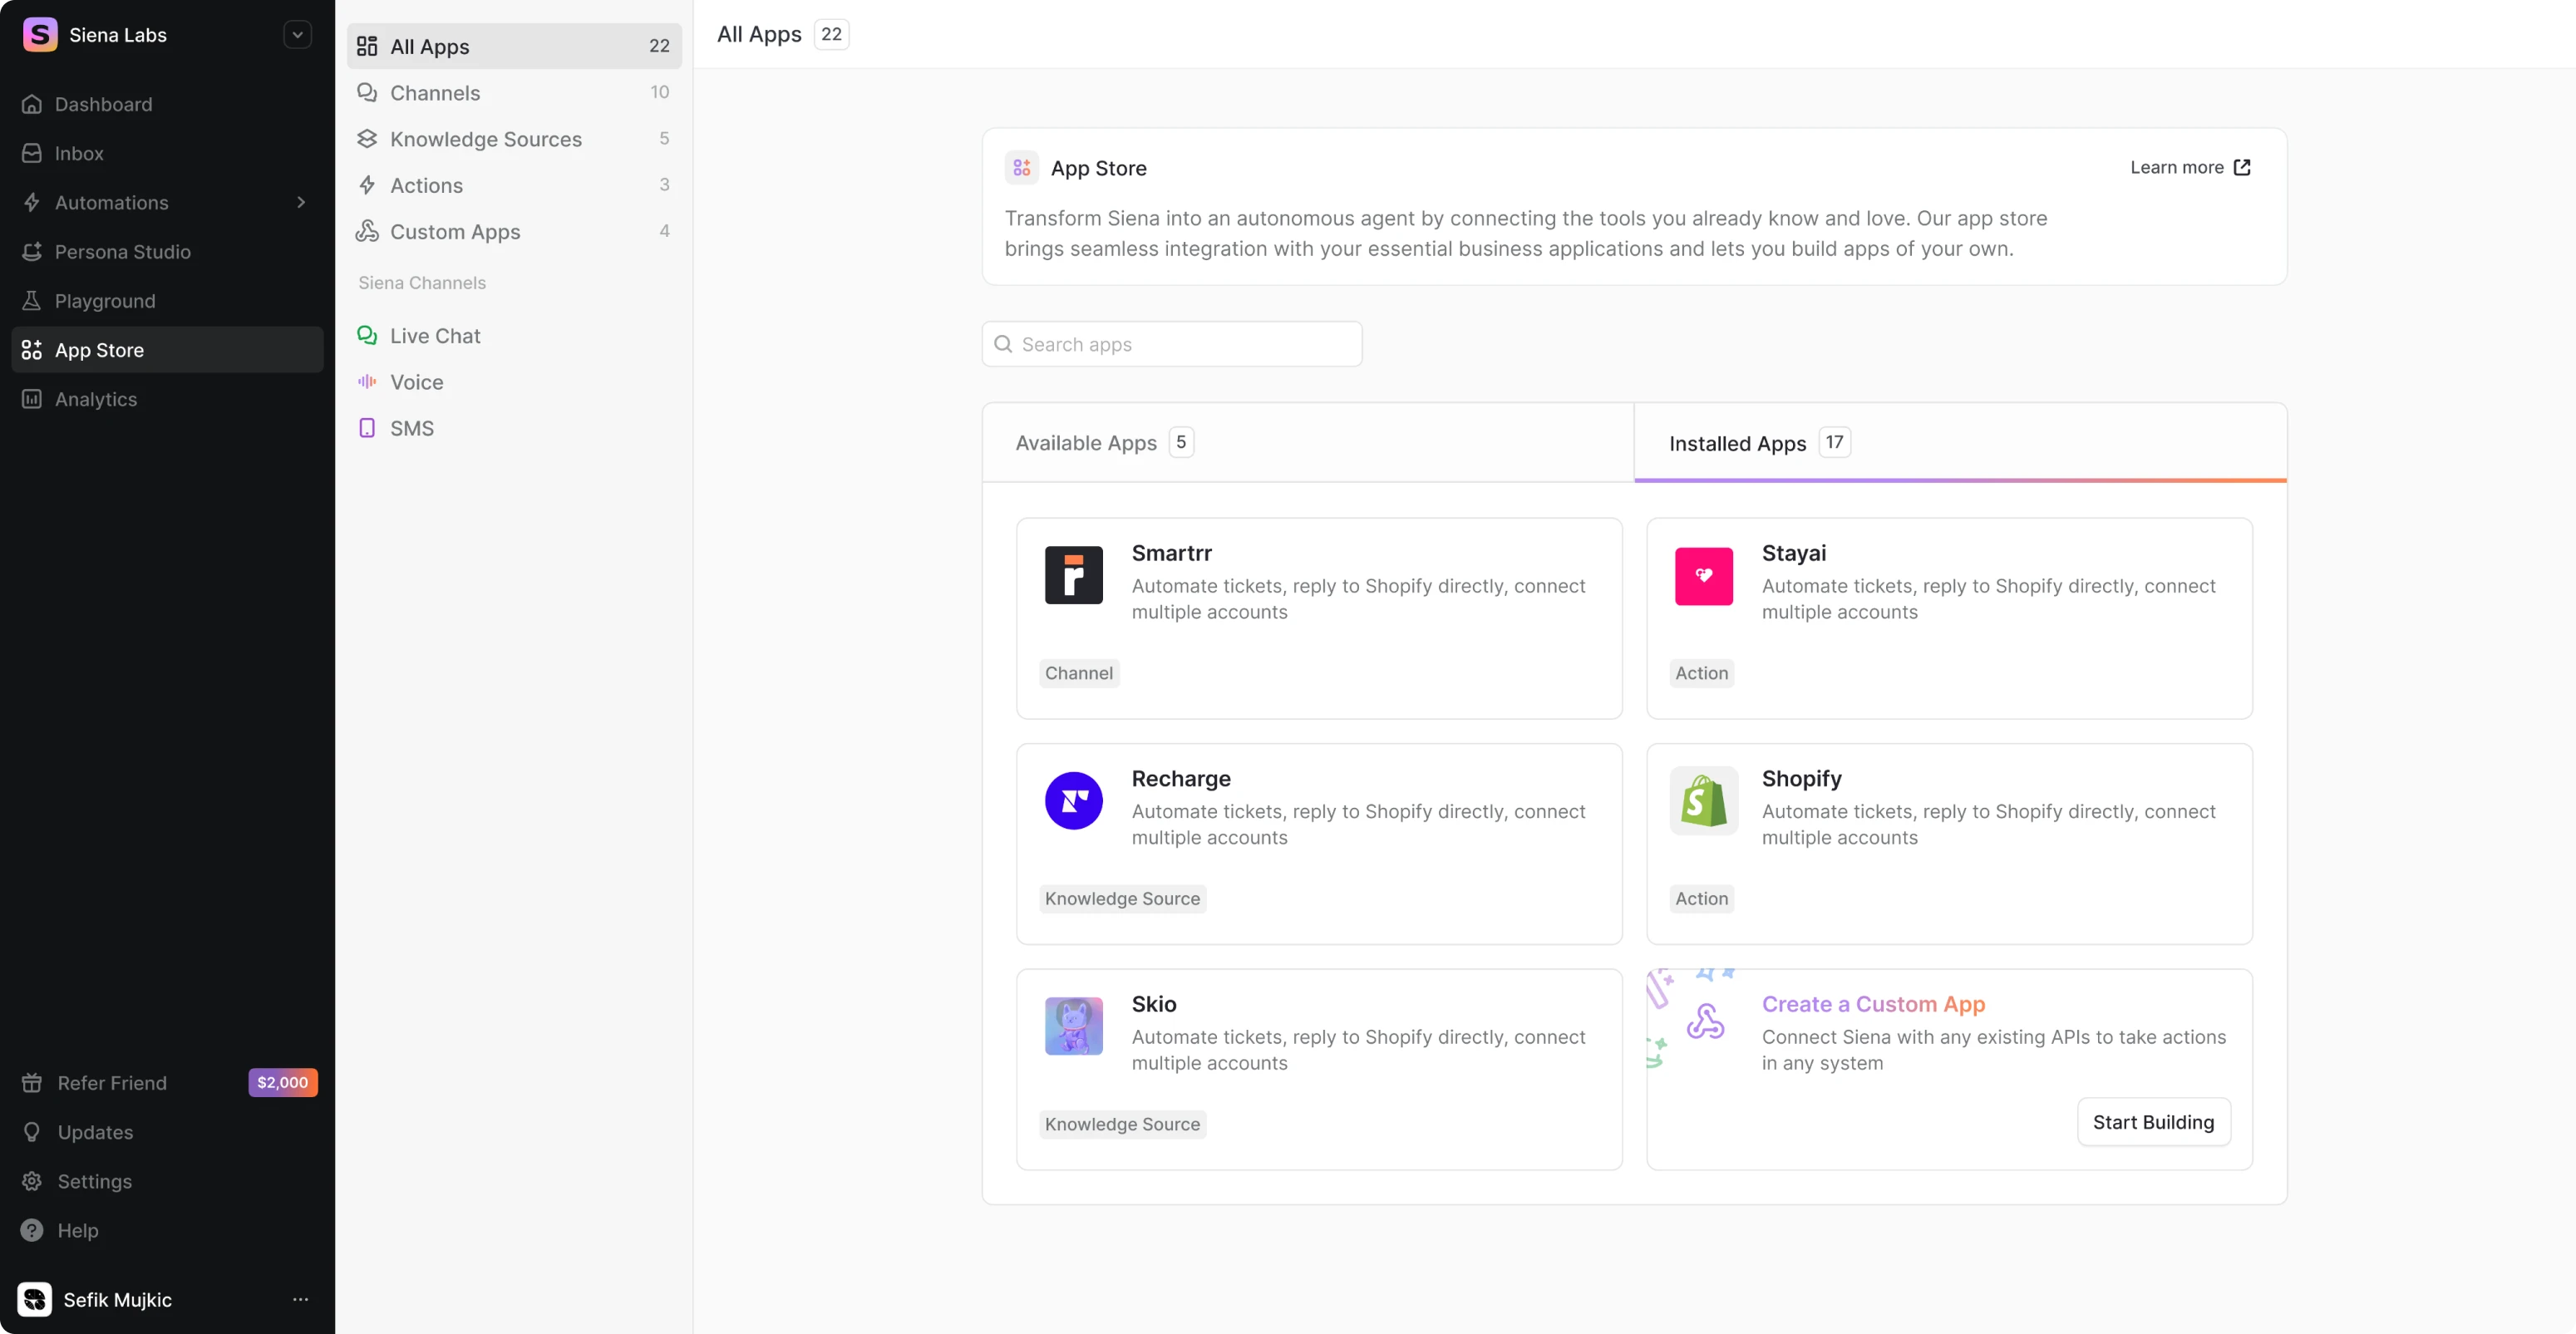The width and height of the screenshot is (2576, 1334).
Task: Open the Smartrr app logo
Action: (x=1073, y=575)
